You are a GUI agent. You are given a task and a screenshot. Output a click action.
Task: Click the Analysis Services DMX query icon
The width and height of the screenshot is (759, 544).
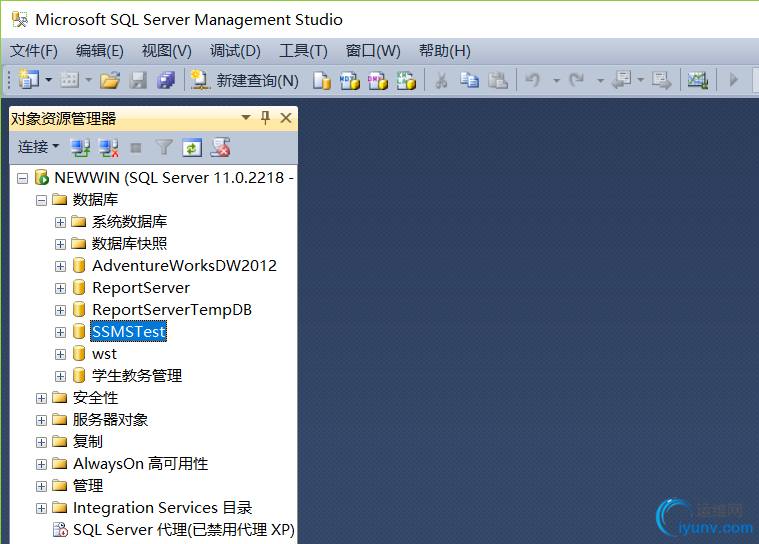pyautogui.click(x=378, y=80)
